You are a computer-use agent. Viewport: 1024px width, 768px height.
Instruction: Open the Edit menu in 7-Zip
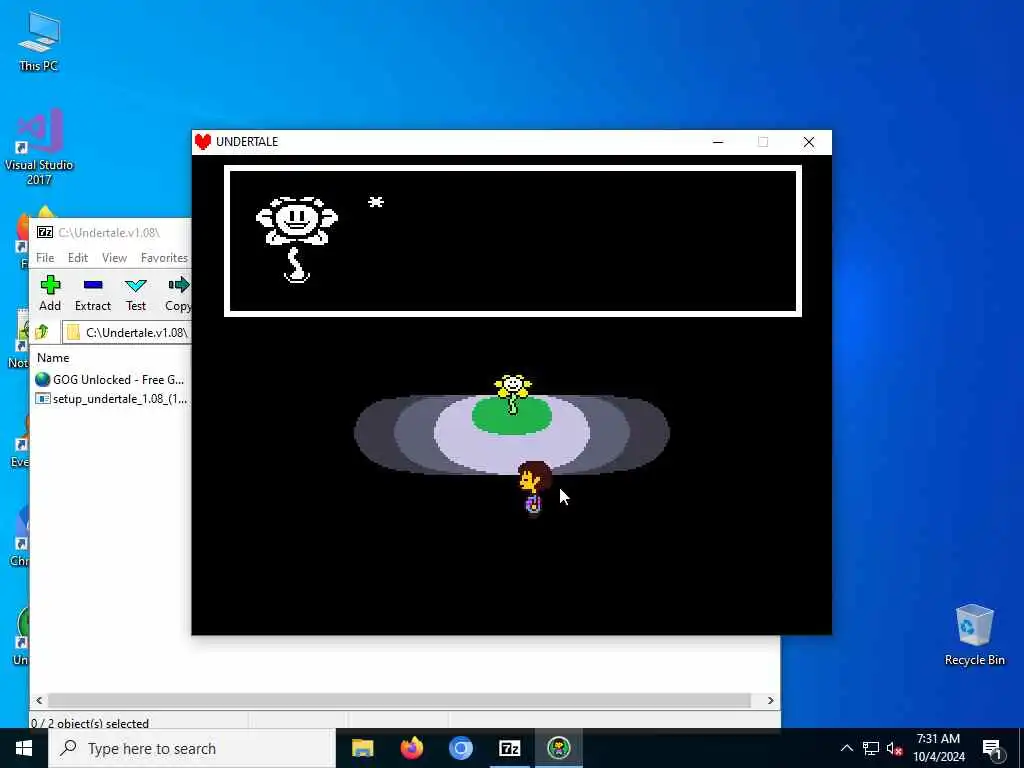(78, 258)
